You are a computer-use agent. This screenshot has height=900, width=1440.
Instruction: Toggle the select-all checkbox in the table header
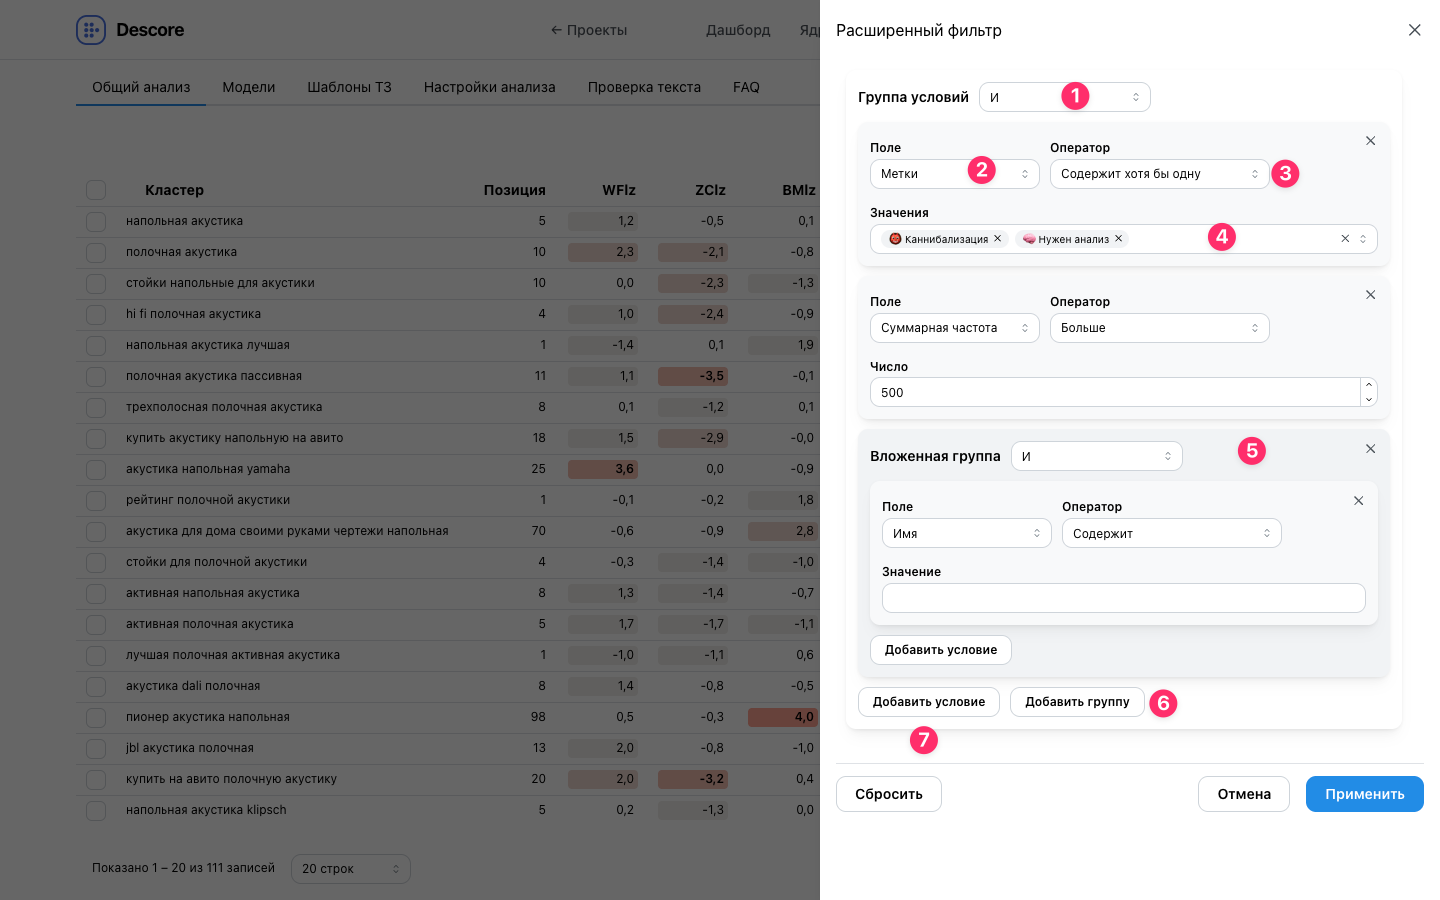[x=96, y=190]
